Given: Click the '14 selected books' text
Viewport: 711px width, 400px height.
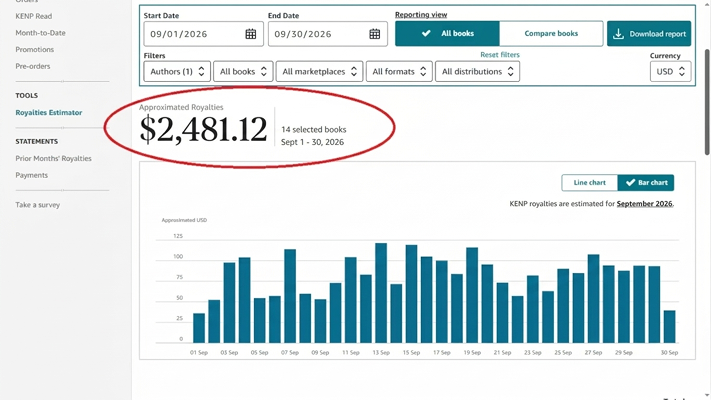Looking at the screenshot, I should (x=313, y=129).
